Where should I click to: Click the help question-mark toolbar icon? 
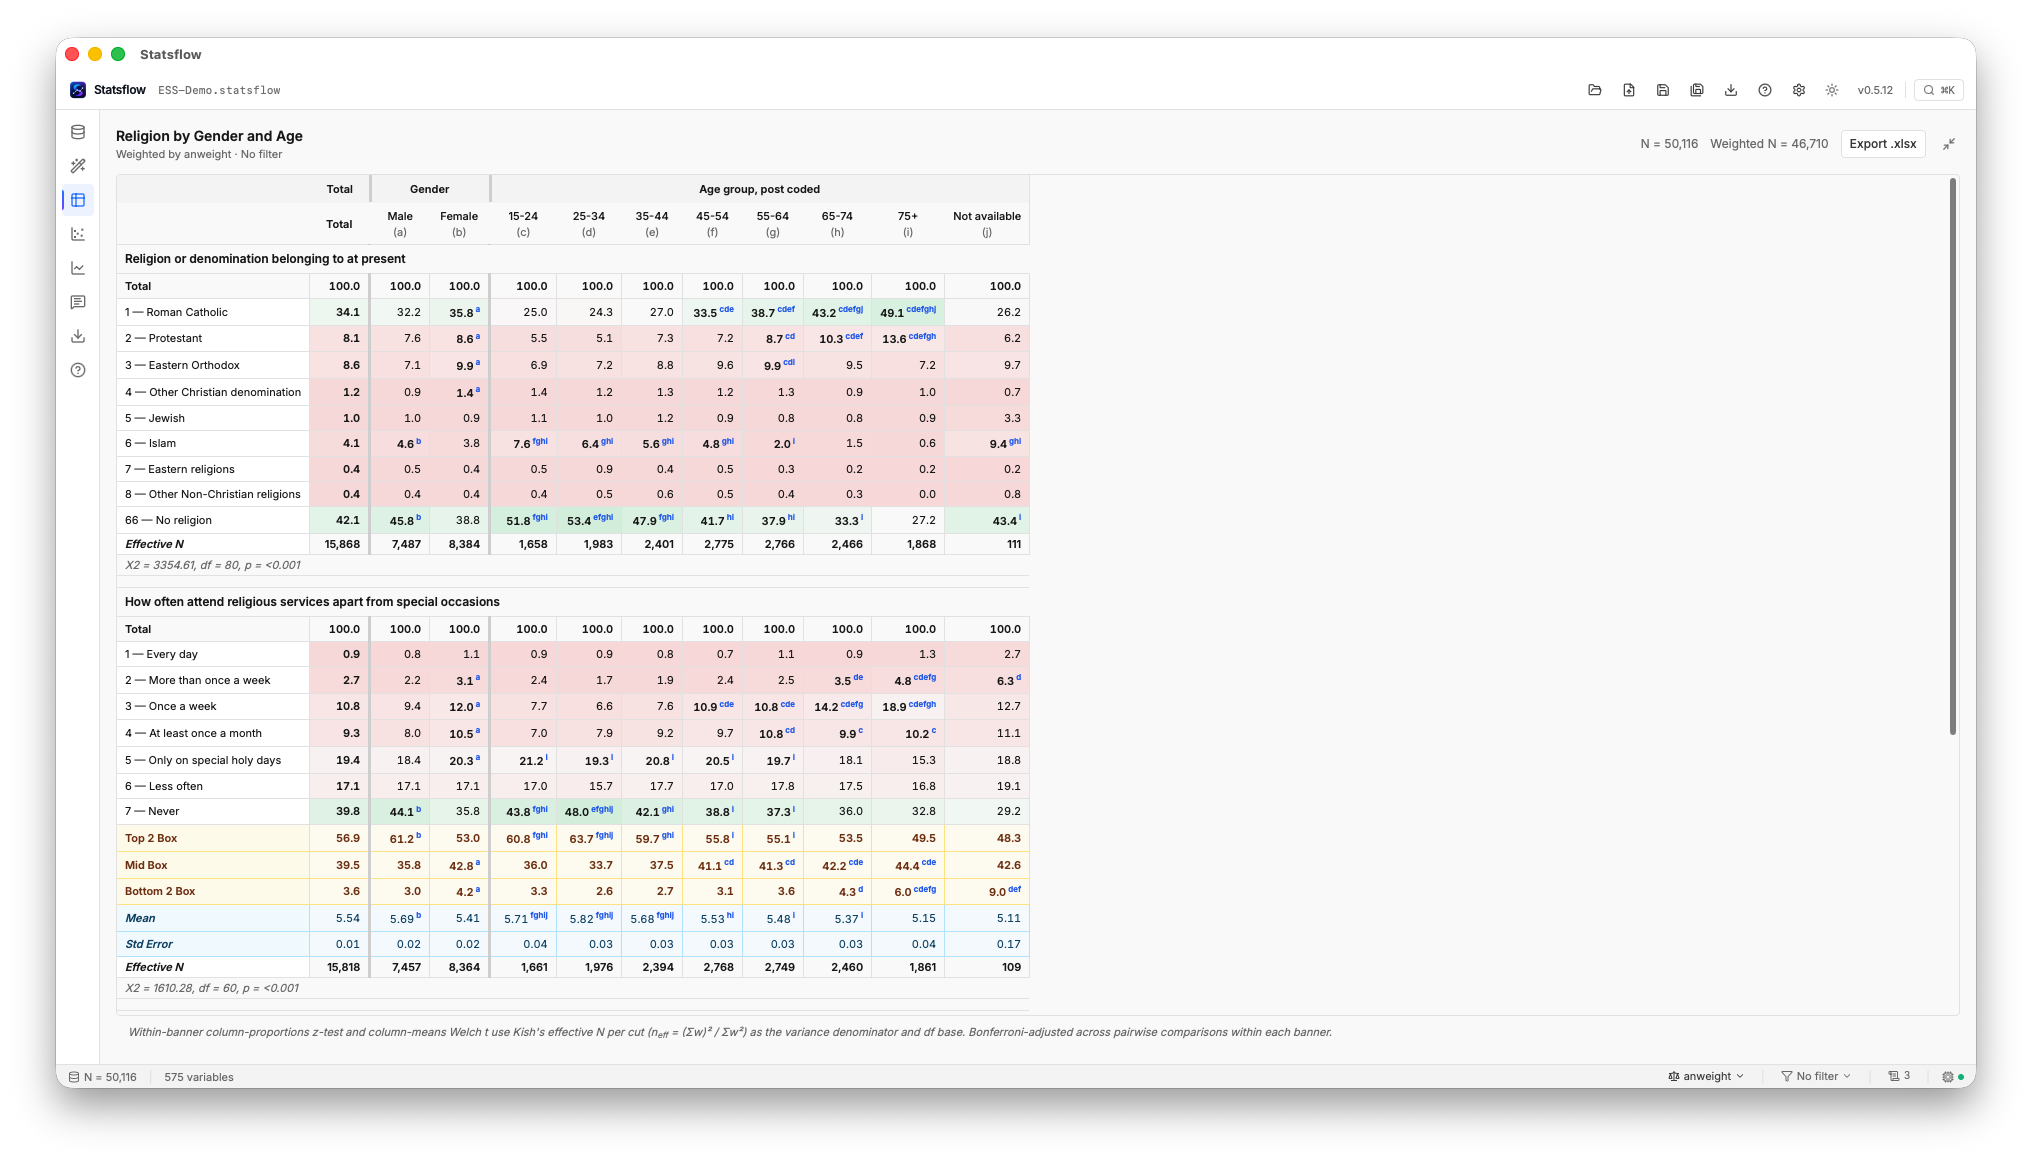1765,90
